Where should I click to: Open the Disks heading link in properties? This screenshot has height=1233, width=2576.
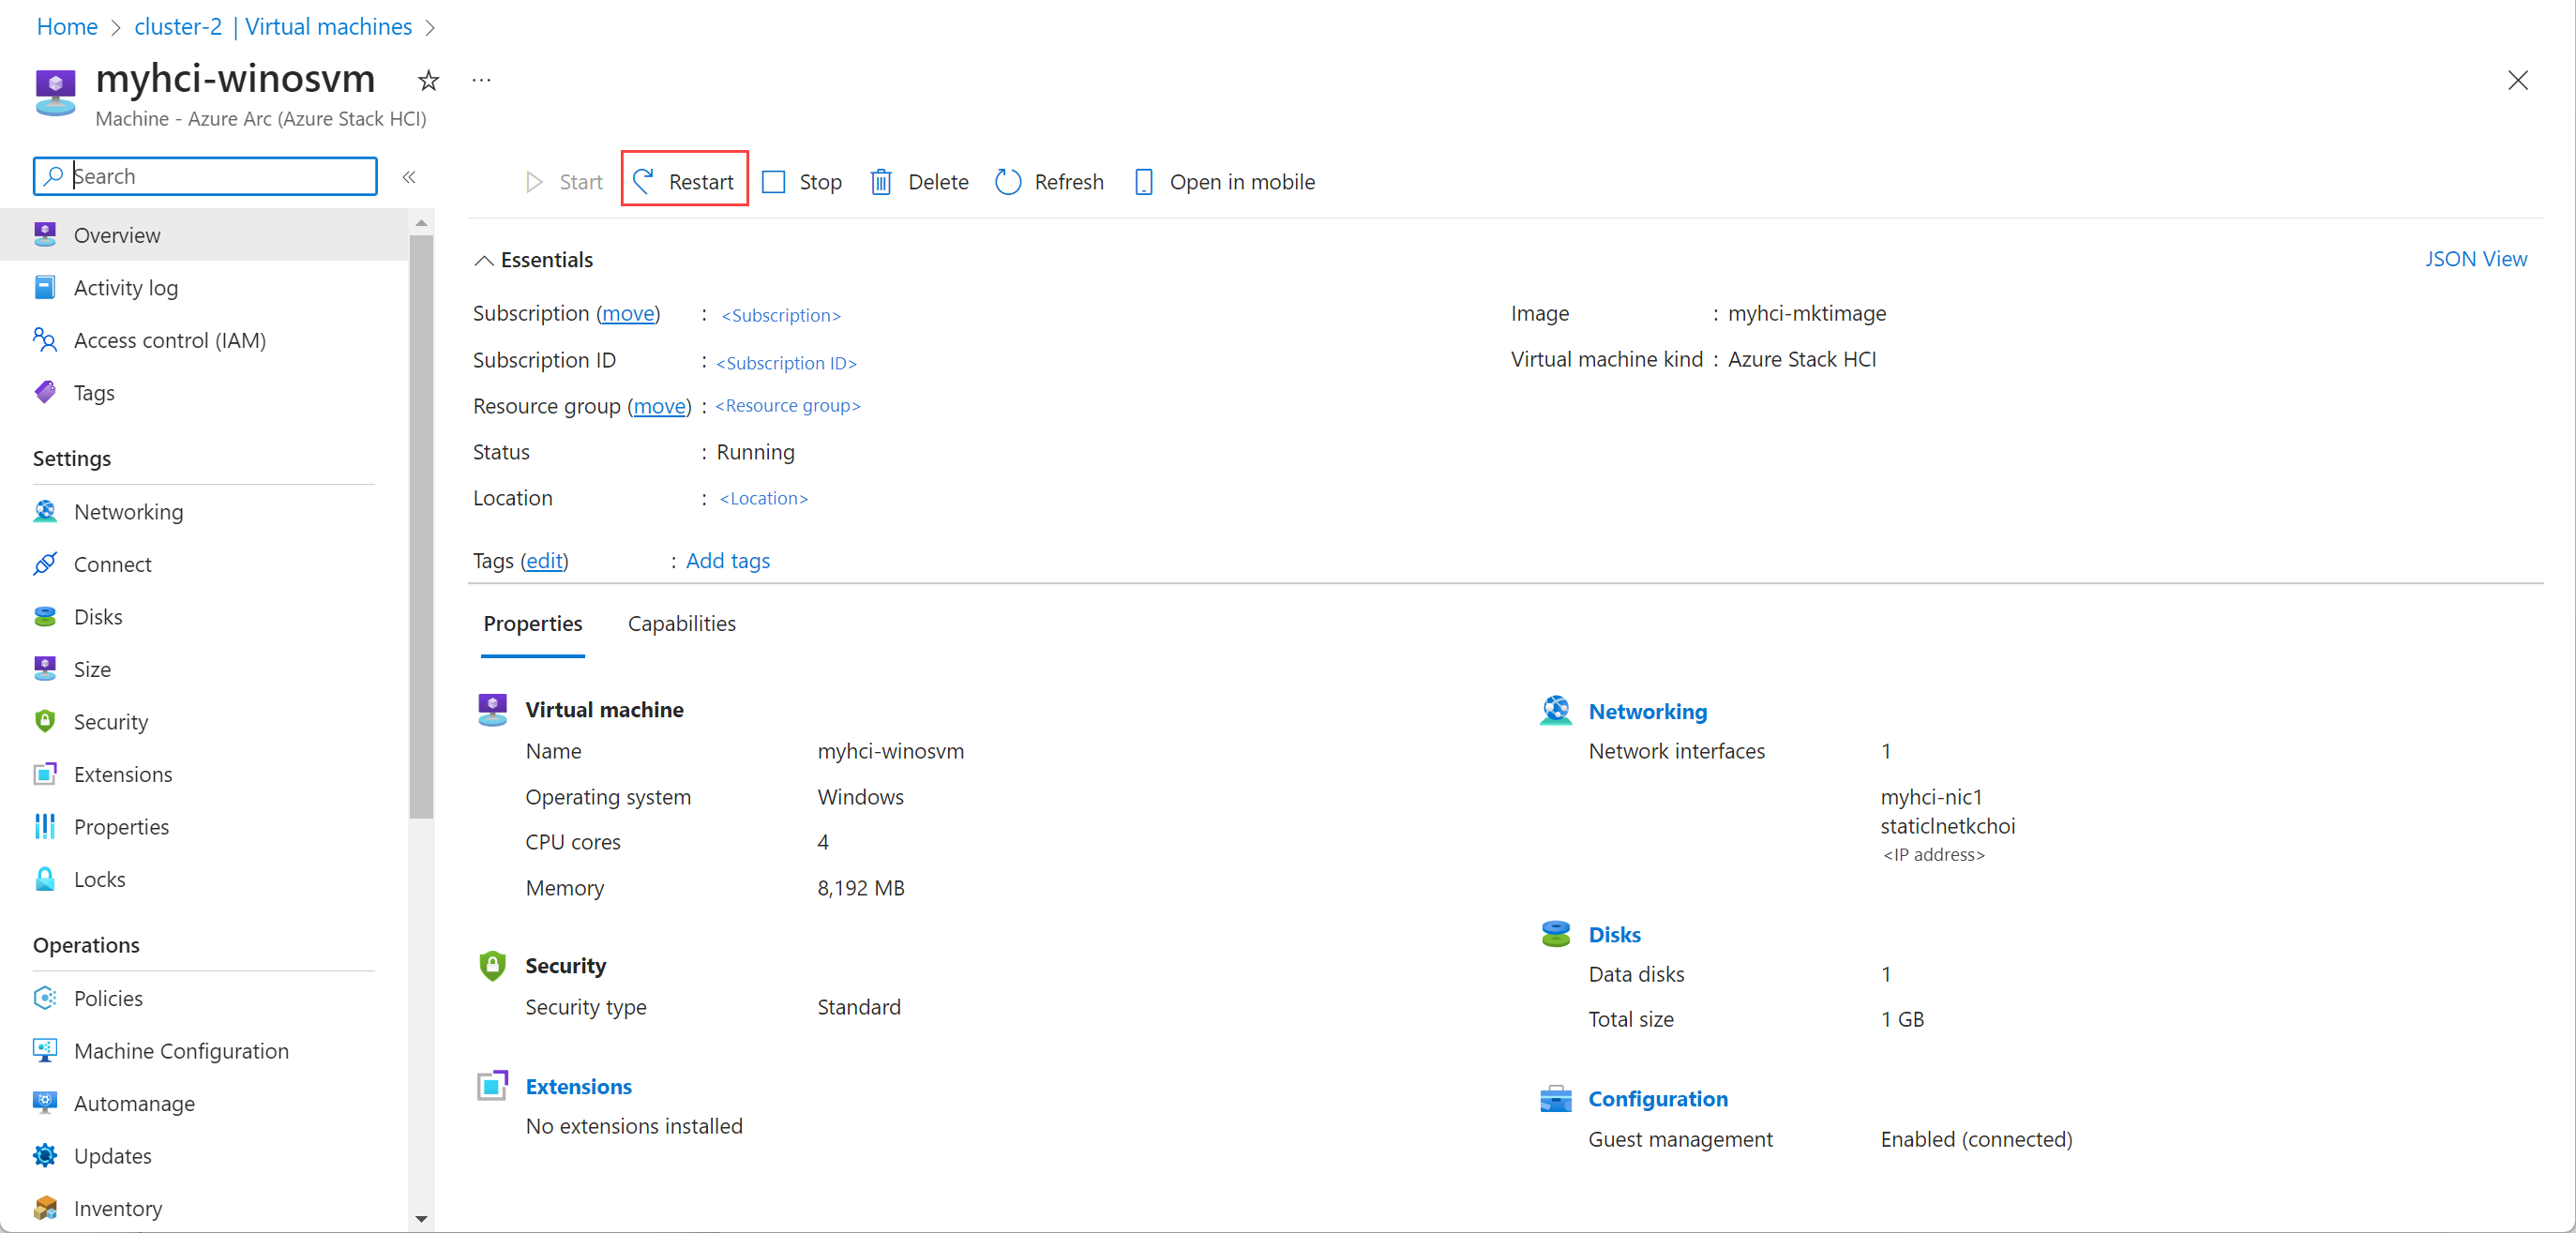pyautogui.click(x=1614, y=934)
